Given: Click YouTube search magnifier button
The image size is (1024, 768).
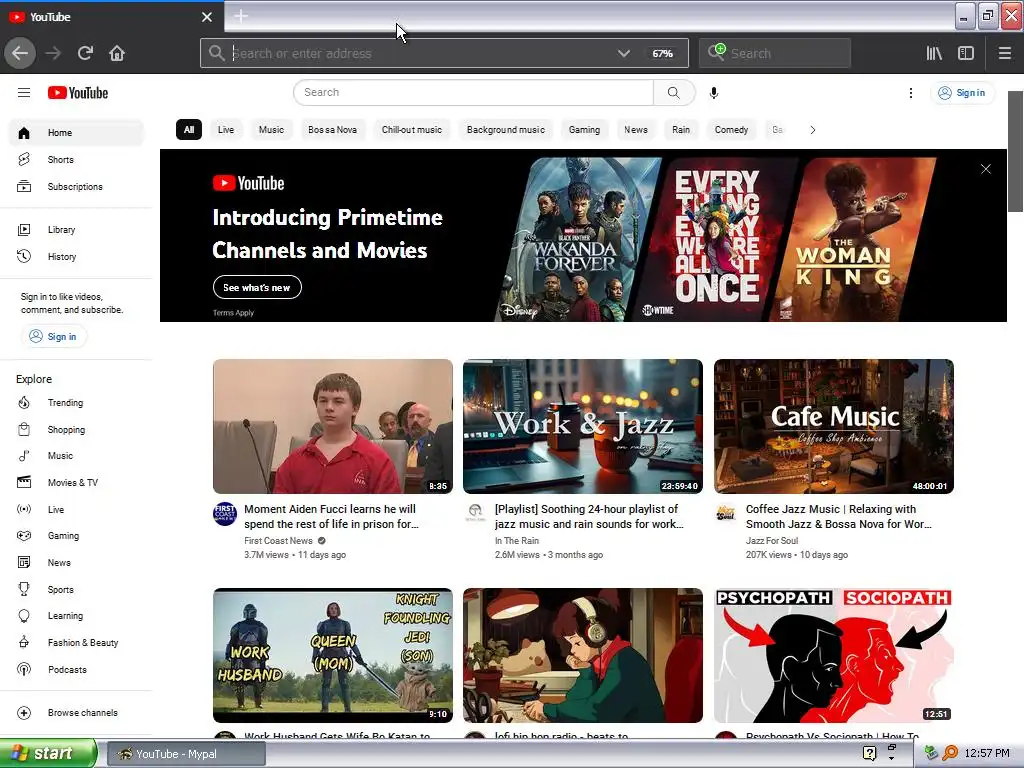Looking at the screenshot, I should coord(674,93).
